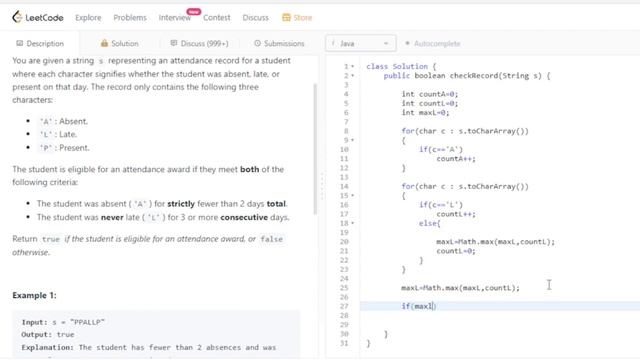The height and width of the screenshot is (360, 640).
Task: Click maxL=Math.max line at line 25
Action: 460,288
